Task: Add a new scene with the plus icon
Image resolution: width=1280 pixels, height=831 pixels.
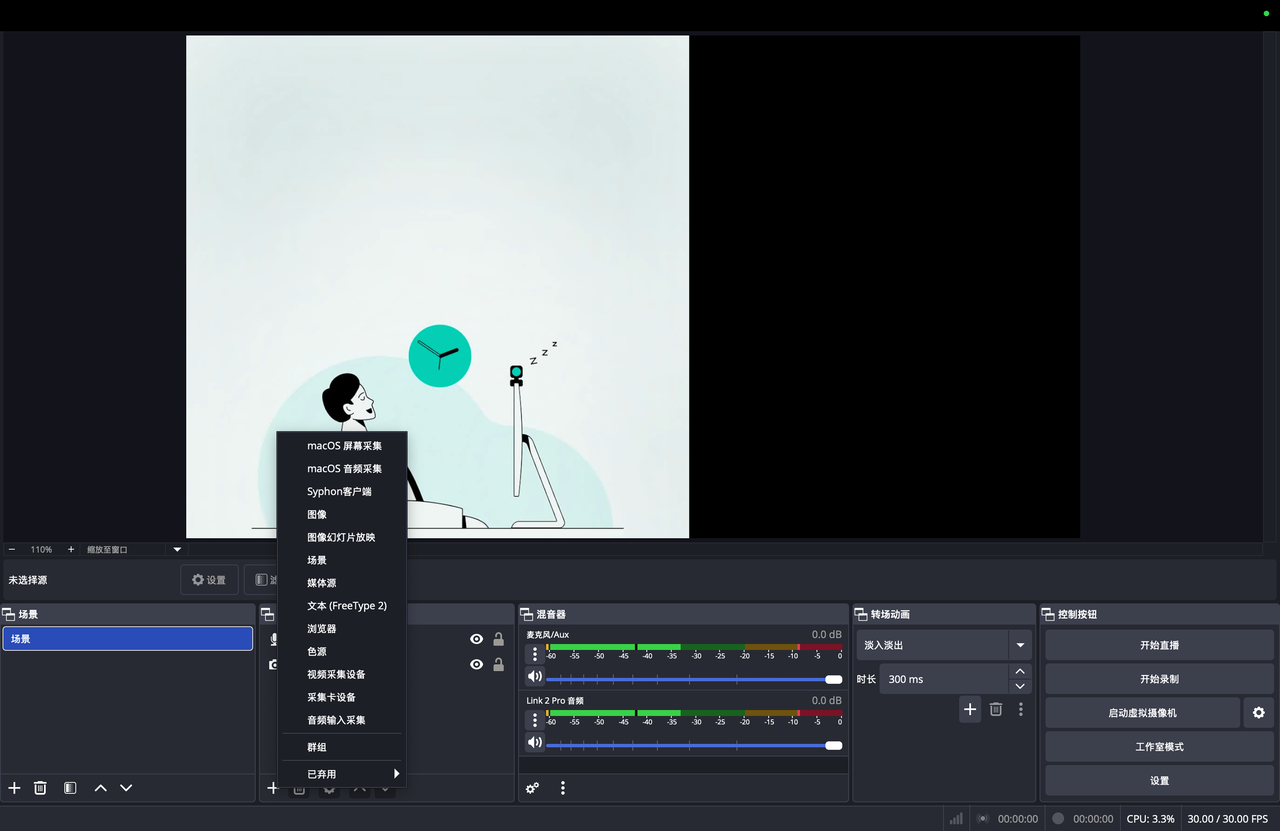Action: click(x=14, y=788)
